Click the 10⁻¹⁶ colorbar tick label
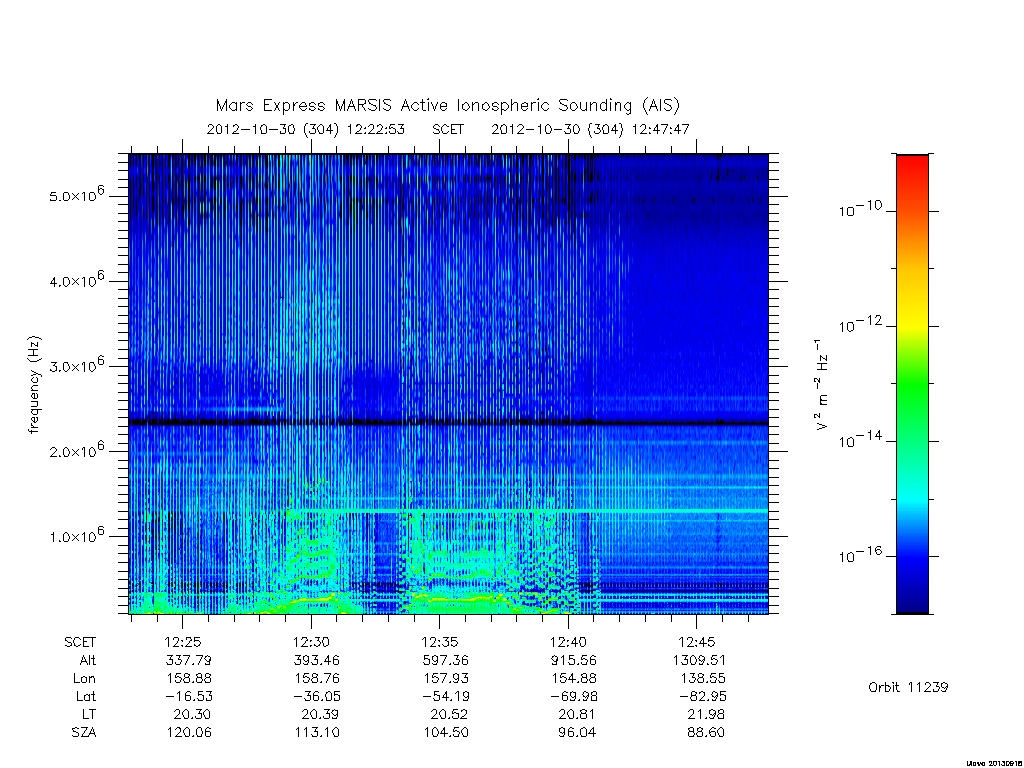 tap(860, 555)
